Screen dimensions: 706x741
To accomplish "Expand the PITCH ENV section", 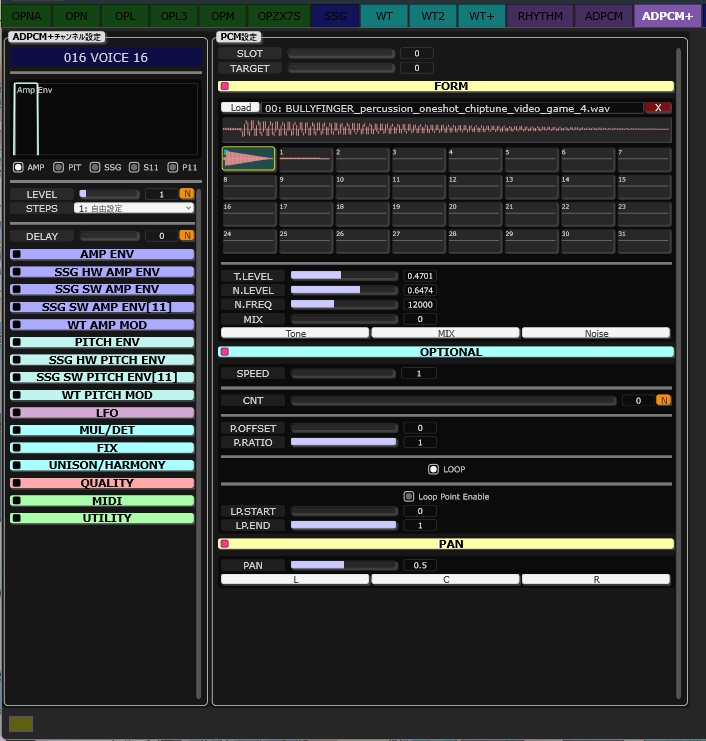I will pyautogui.click(x=102, y=342).
